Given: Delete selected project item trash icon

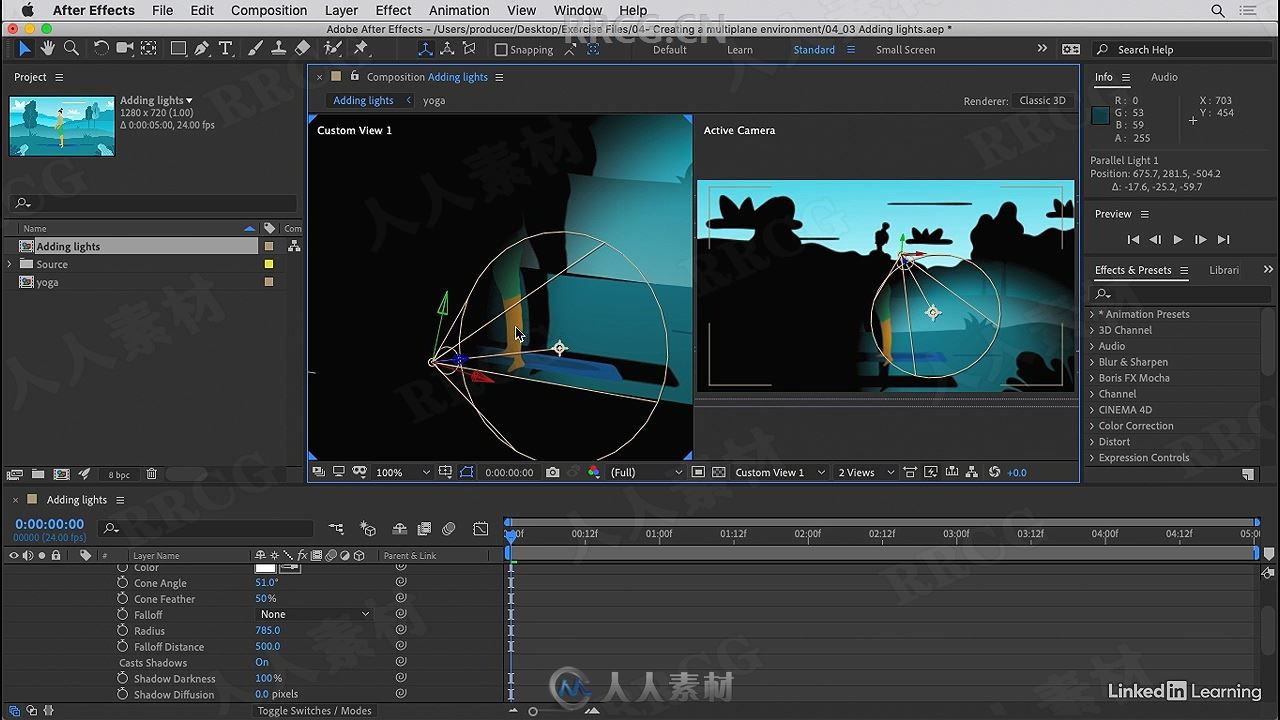Looking at the screenshot, I should (152, 474).
